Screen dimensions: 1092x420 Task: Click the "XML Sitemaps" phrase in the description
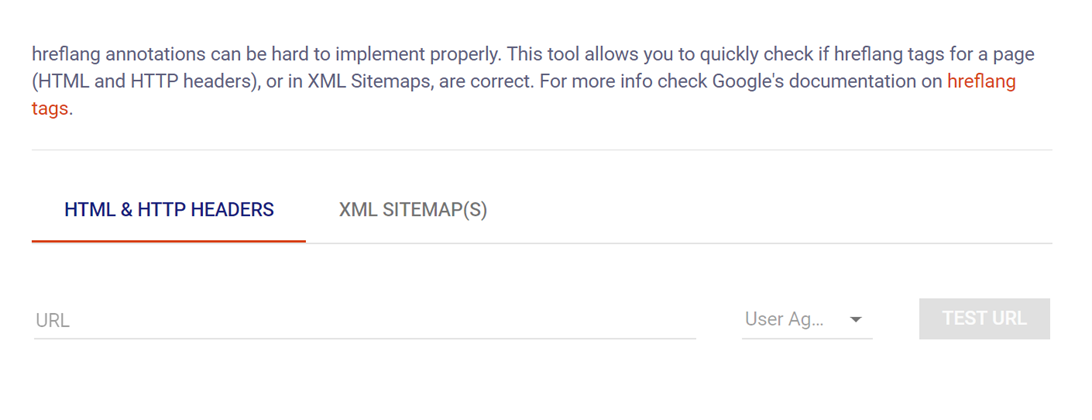369,82
